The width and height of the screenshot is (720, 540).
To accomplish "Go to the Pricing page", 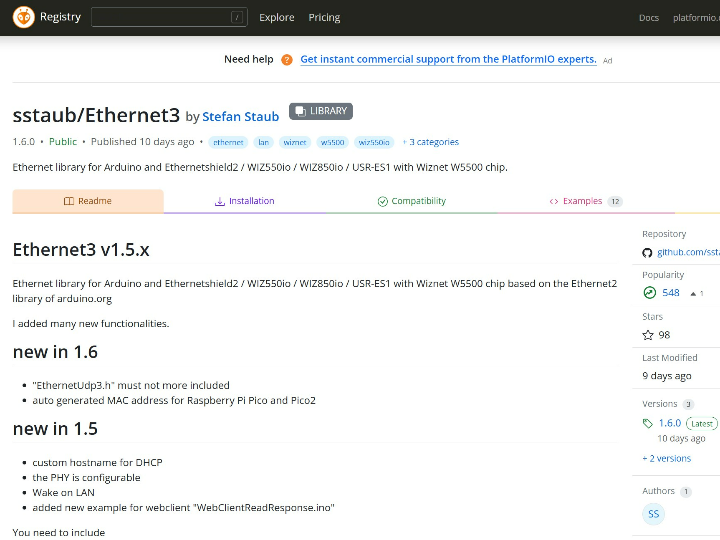I will pos(324,17).
